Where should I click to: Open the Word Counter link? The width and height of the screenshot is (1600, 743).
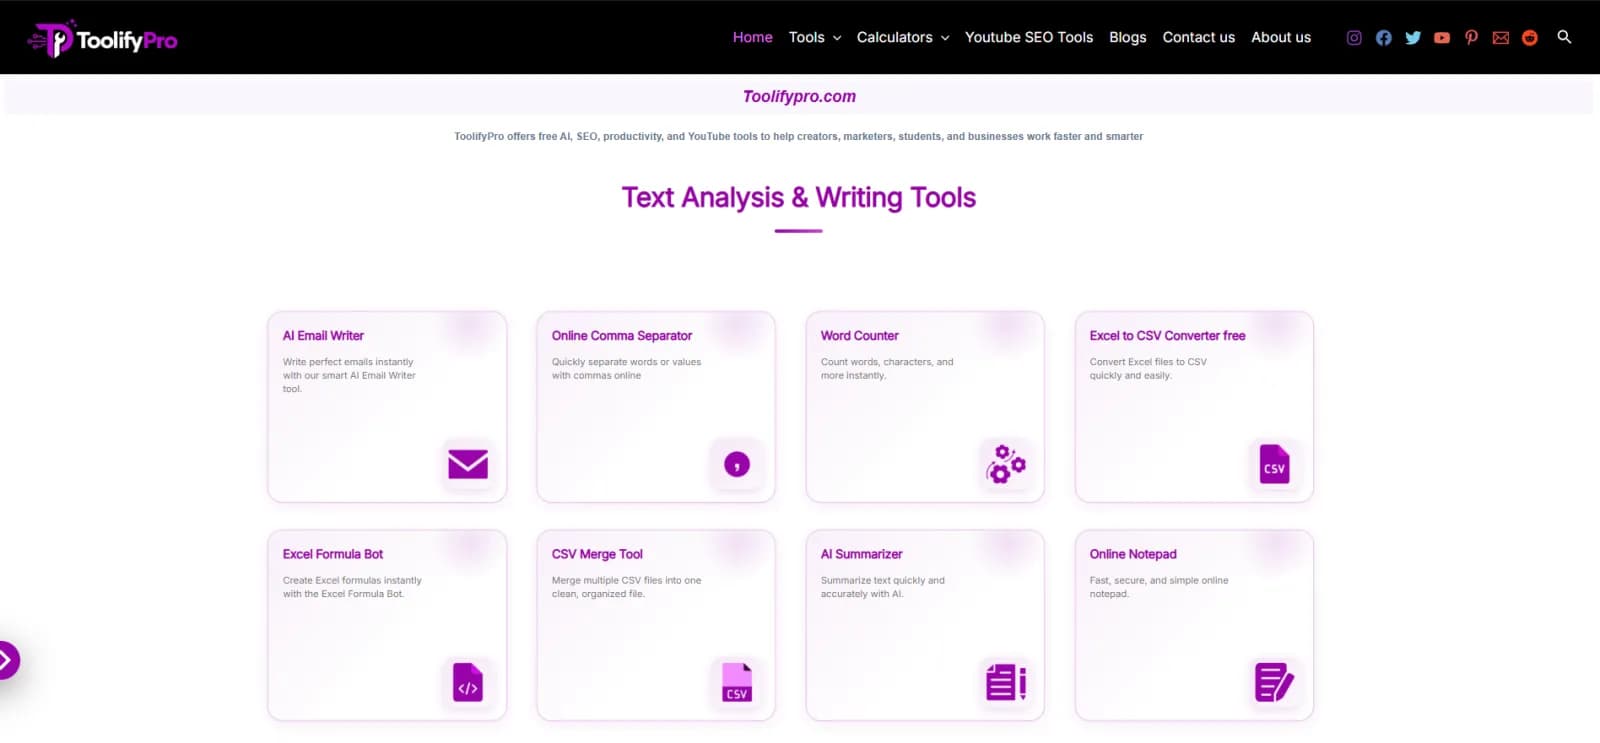tap(860, 336)
